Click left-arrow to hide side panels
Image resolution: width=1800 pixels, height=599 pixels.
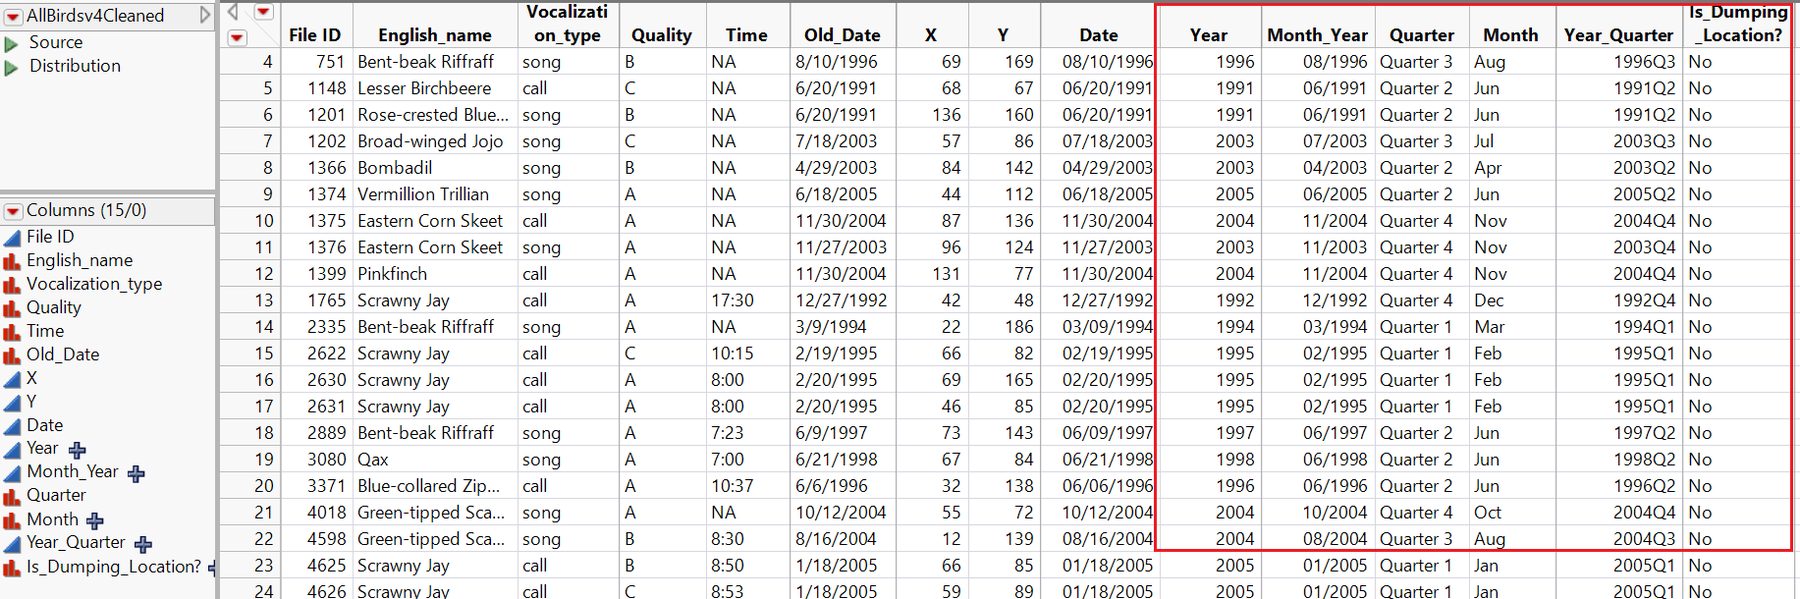(x=233, y=12)
